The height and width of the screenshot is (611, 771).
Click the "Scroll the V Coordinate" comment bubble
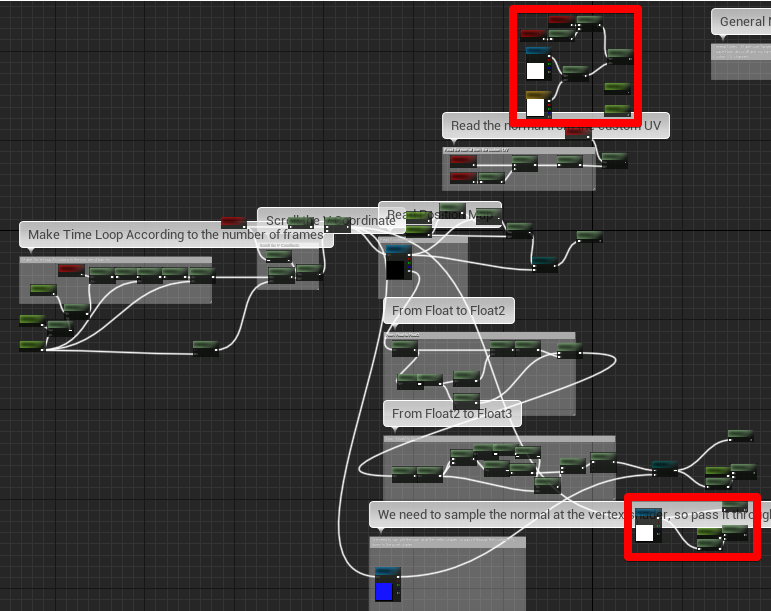330,220
